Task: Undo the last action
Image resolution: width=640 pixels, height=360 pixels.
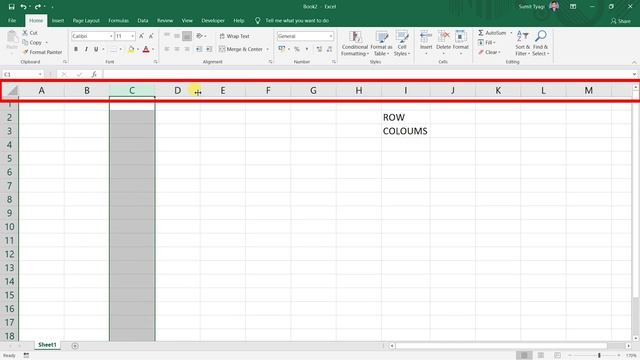Action: [x=23, y=7]
